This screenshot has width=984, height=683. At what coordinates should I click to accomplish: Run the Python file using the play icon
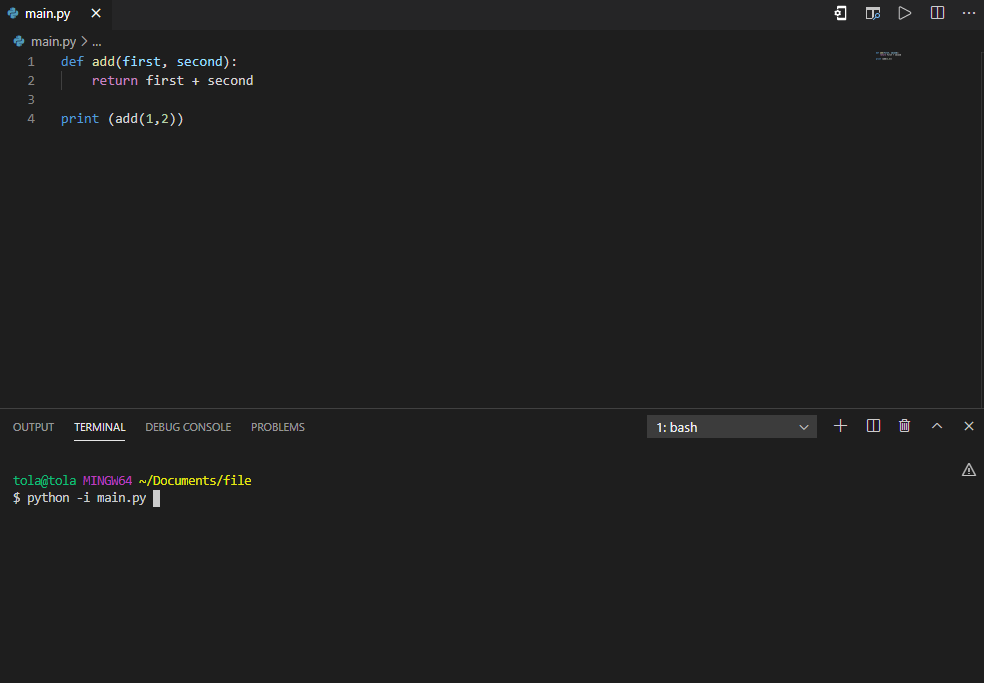pos(903,13)
